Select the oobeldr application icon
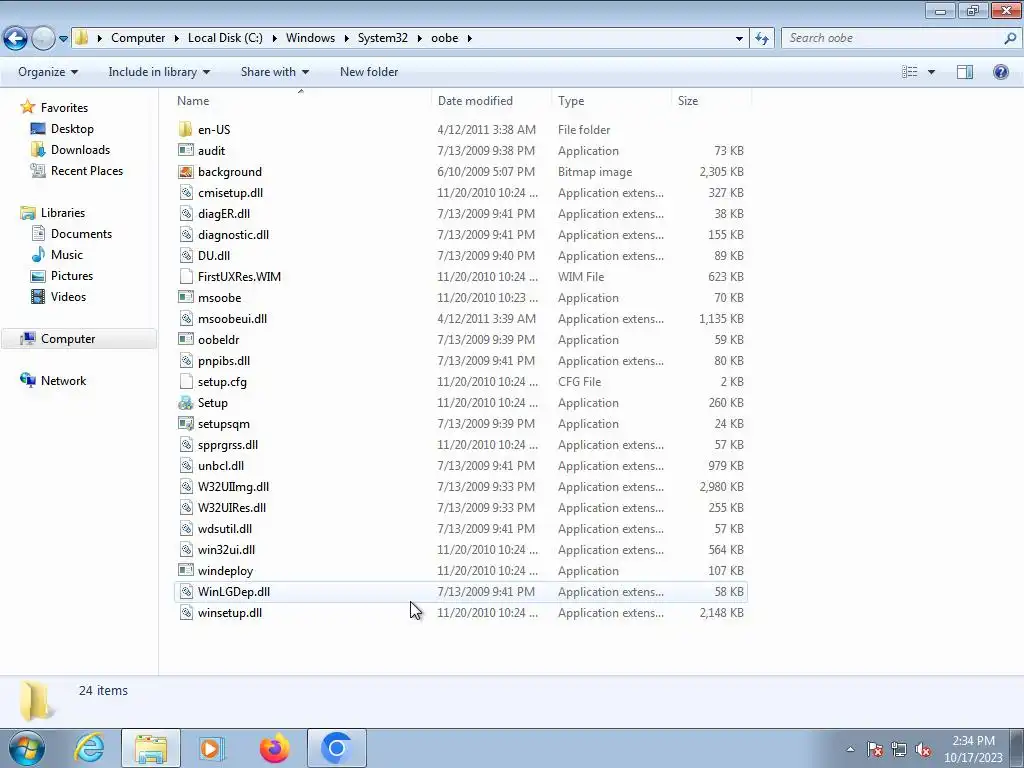The height and width of the screenshot is (768, 1024). click(185, 340)
